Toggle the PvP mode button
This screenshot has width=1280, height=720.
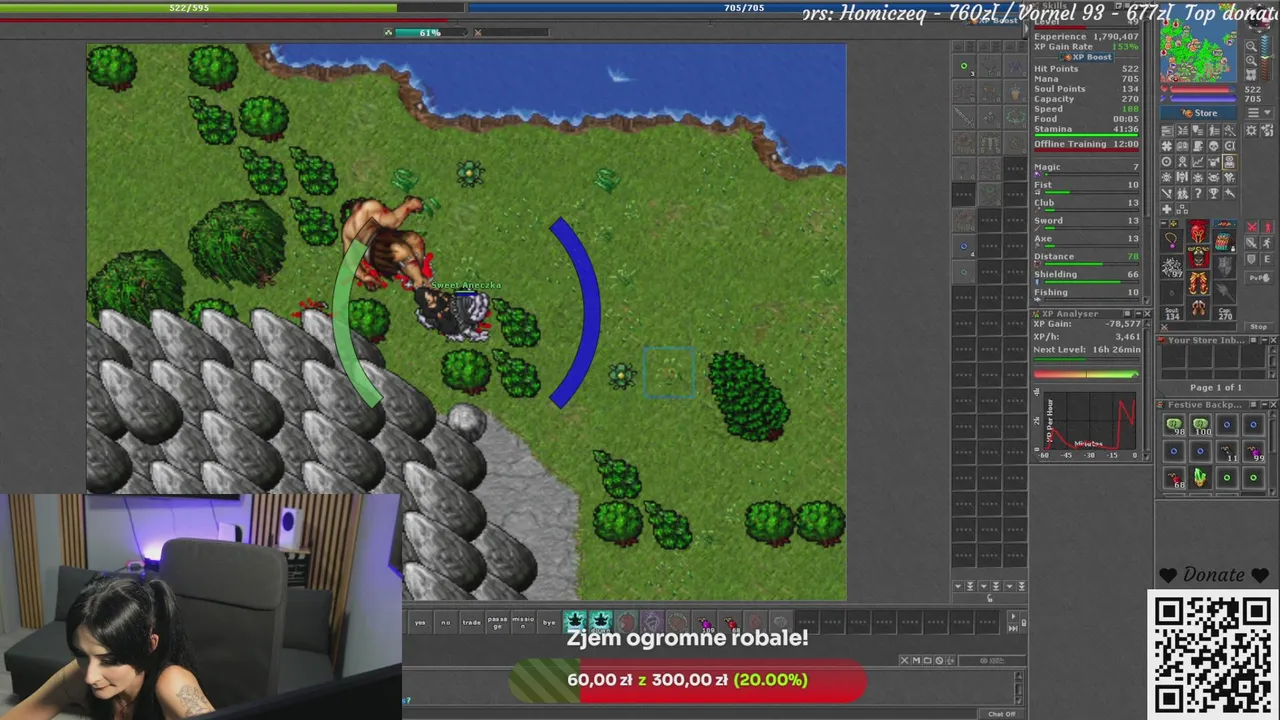[1259, 277]
